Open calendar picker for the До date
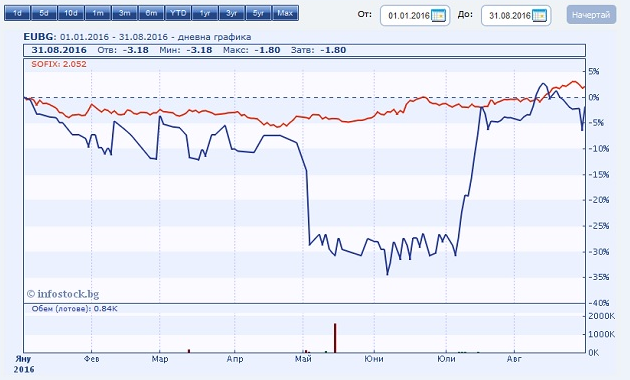This screenshot has height=380, width=630. point(539,16)
